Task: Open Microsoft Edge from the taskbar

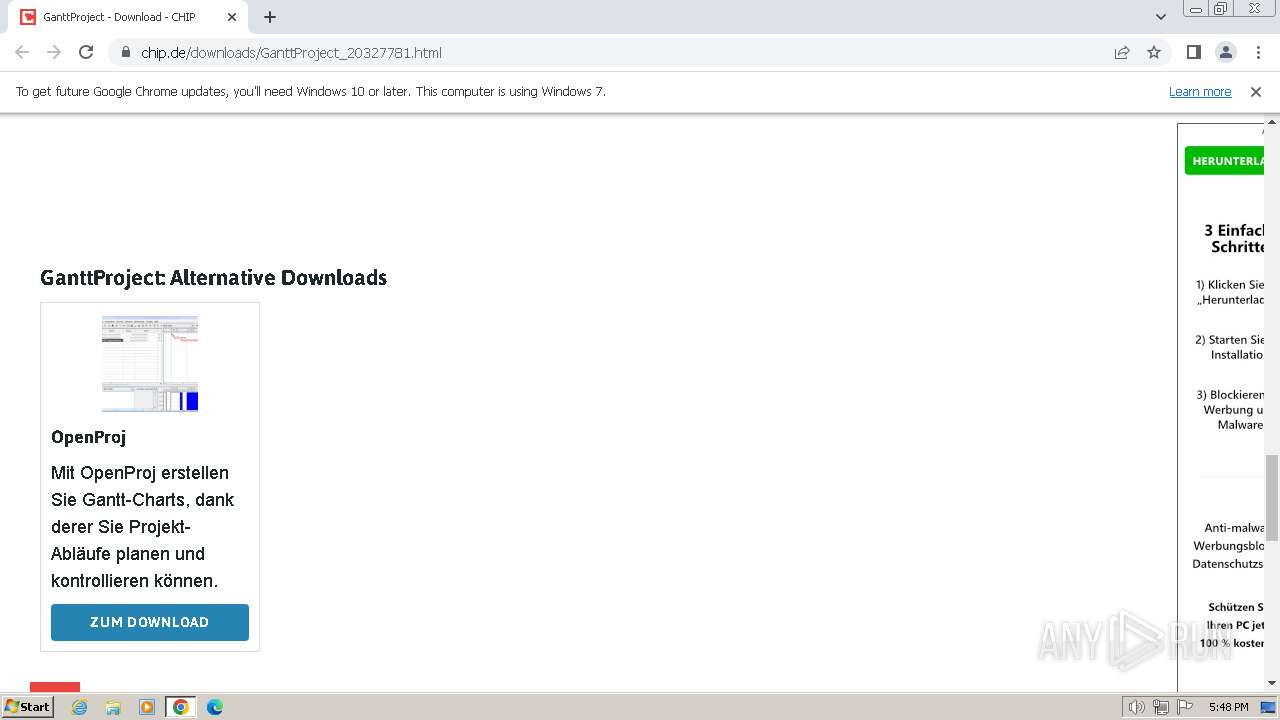Action: [x=215, y=707]
